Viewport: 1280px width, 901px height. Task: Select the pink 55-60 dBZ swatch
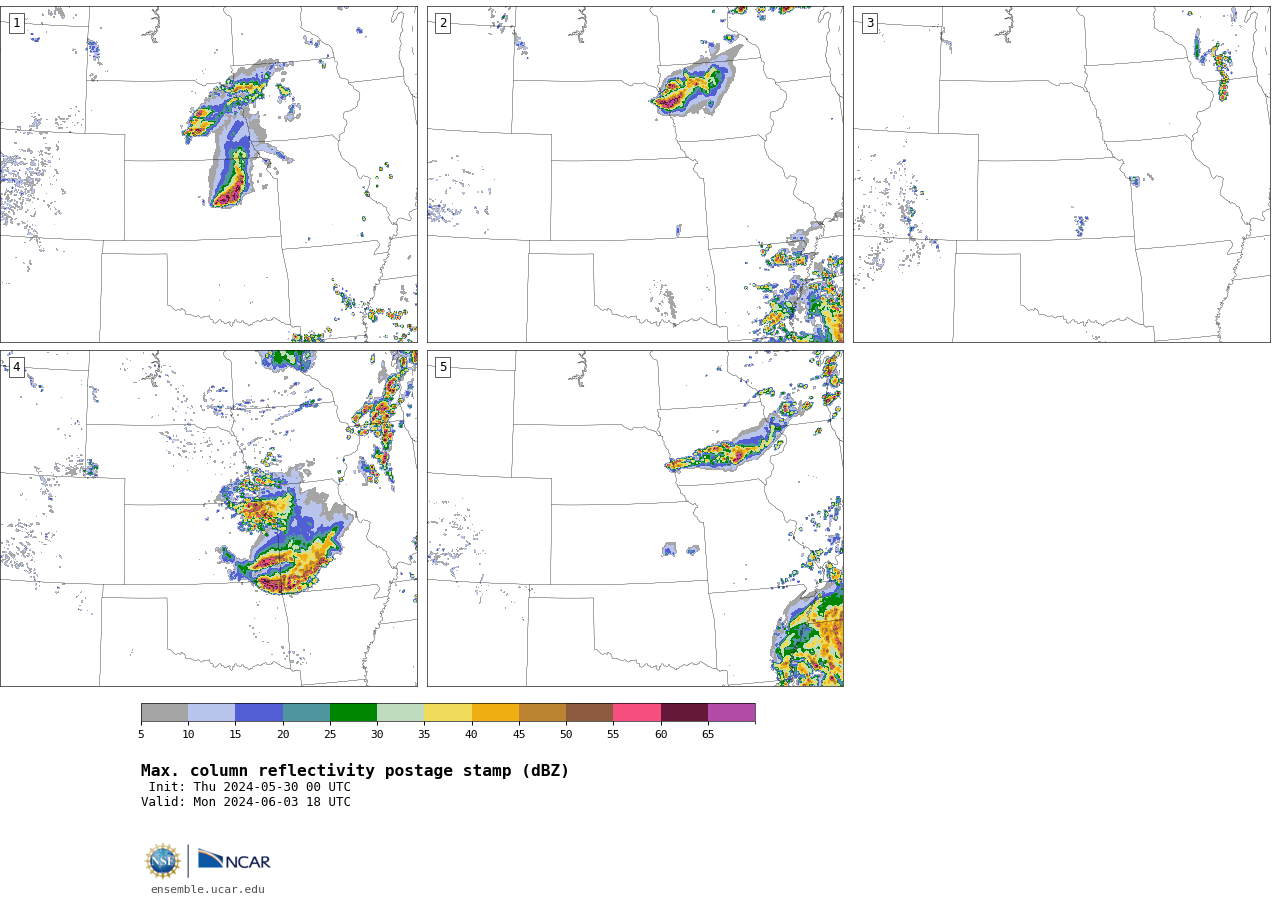(637, 713)
